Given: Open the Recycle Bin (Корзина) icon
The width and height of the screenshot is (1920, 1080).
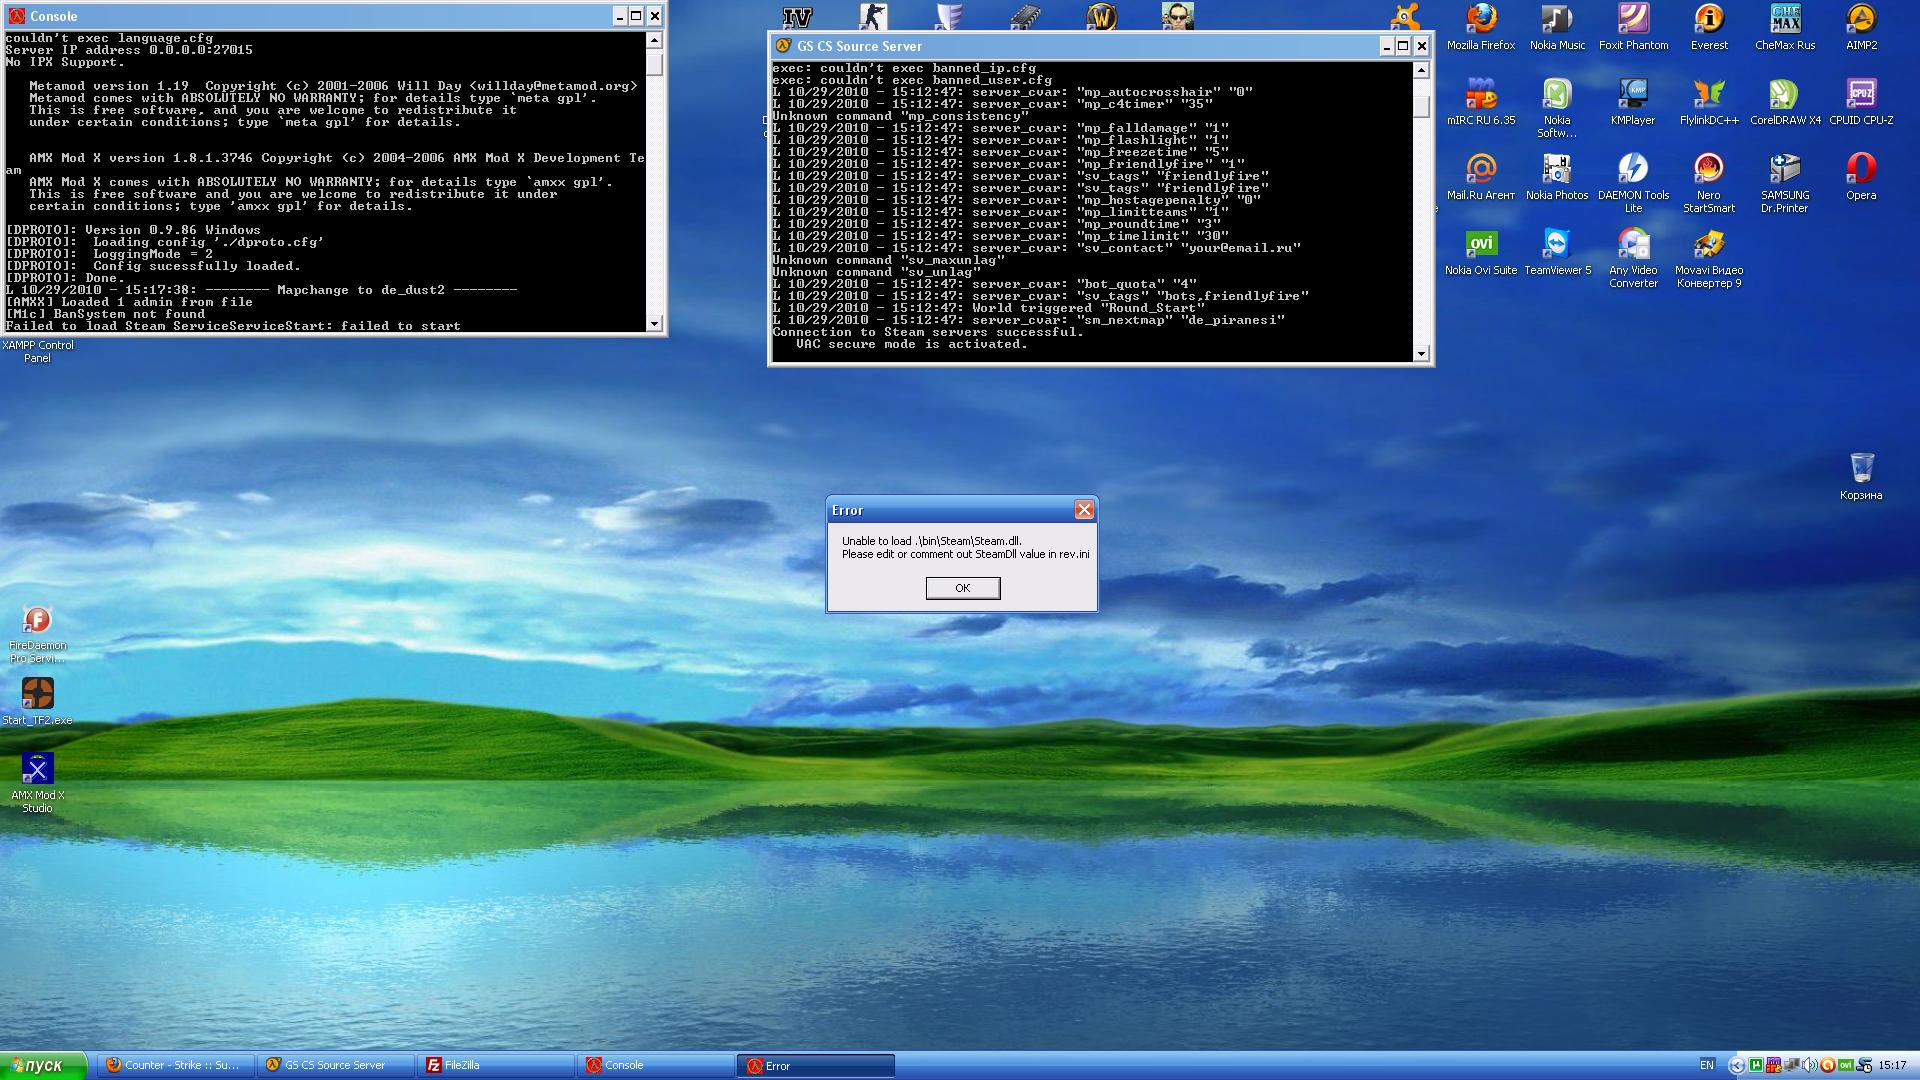Looking at the screenshot, I should click(1861, 476).
